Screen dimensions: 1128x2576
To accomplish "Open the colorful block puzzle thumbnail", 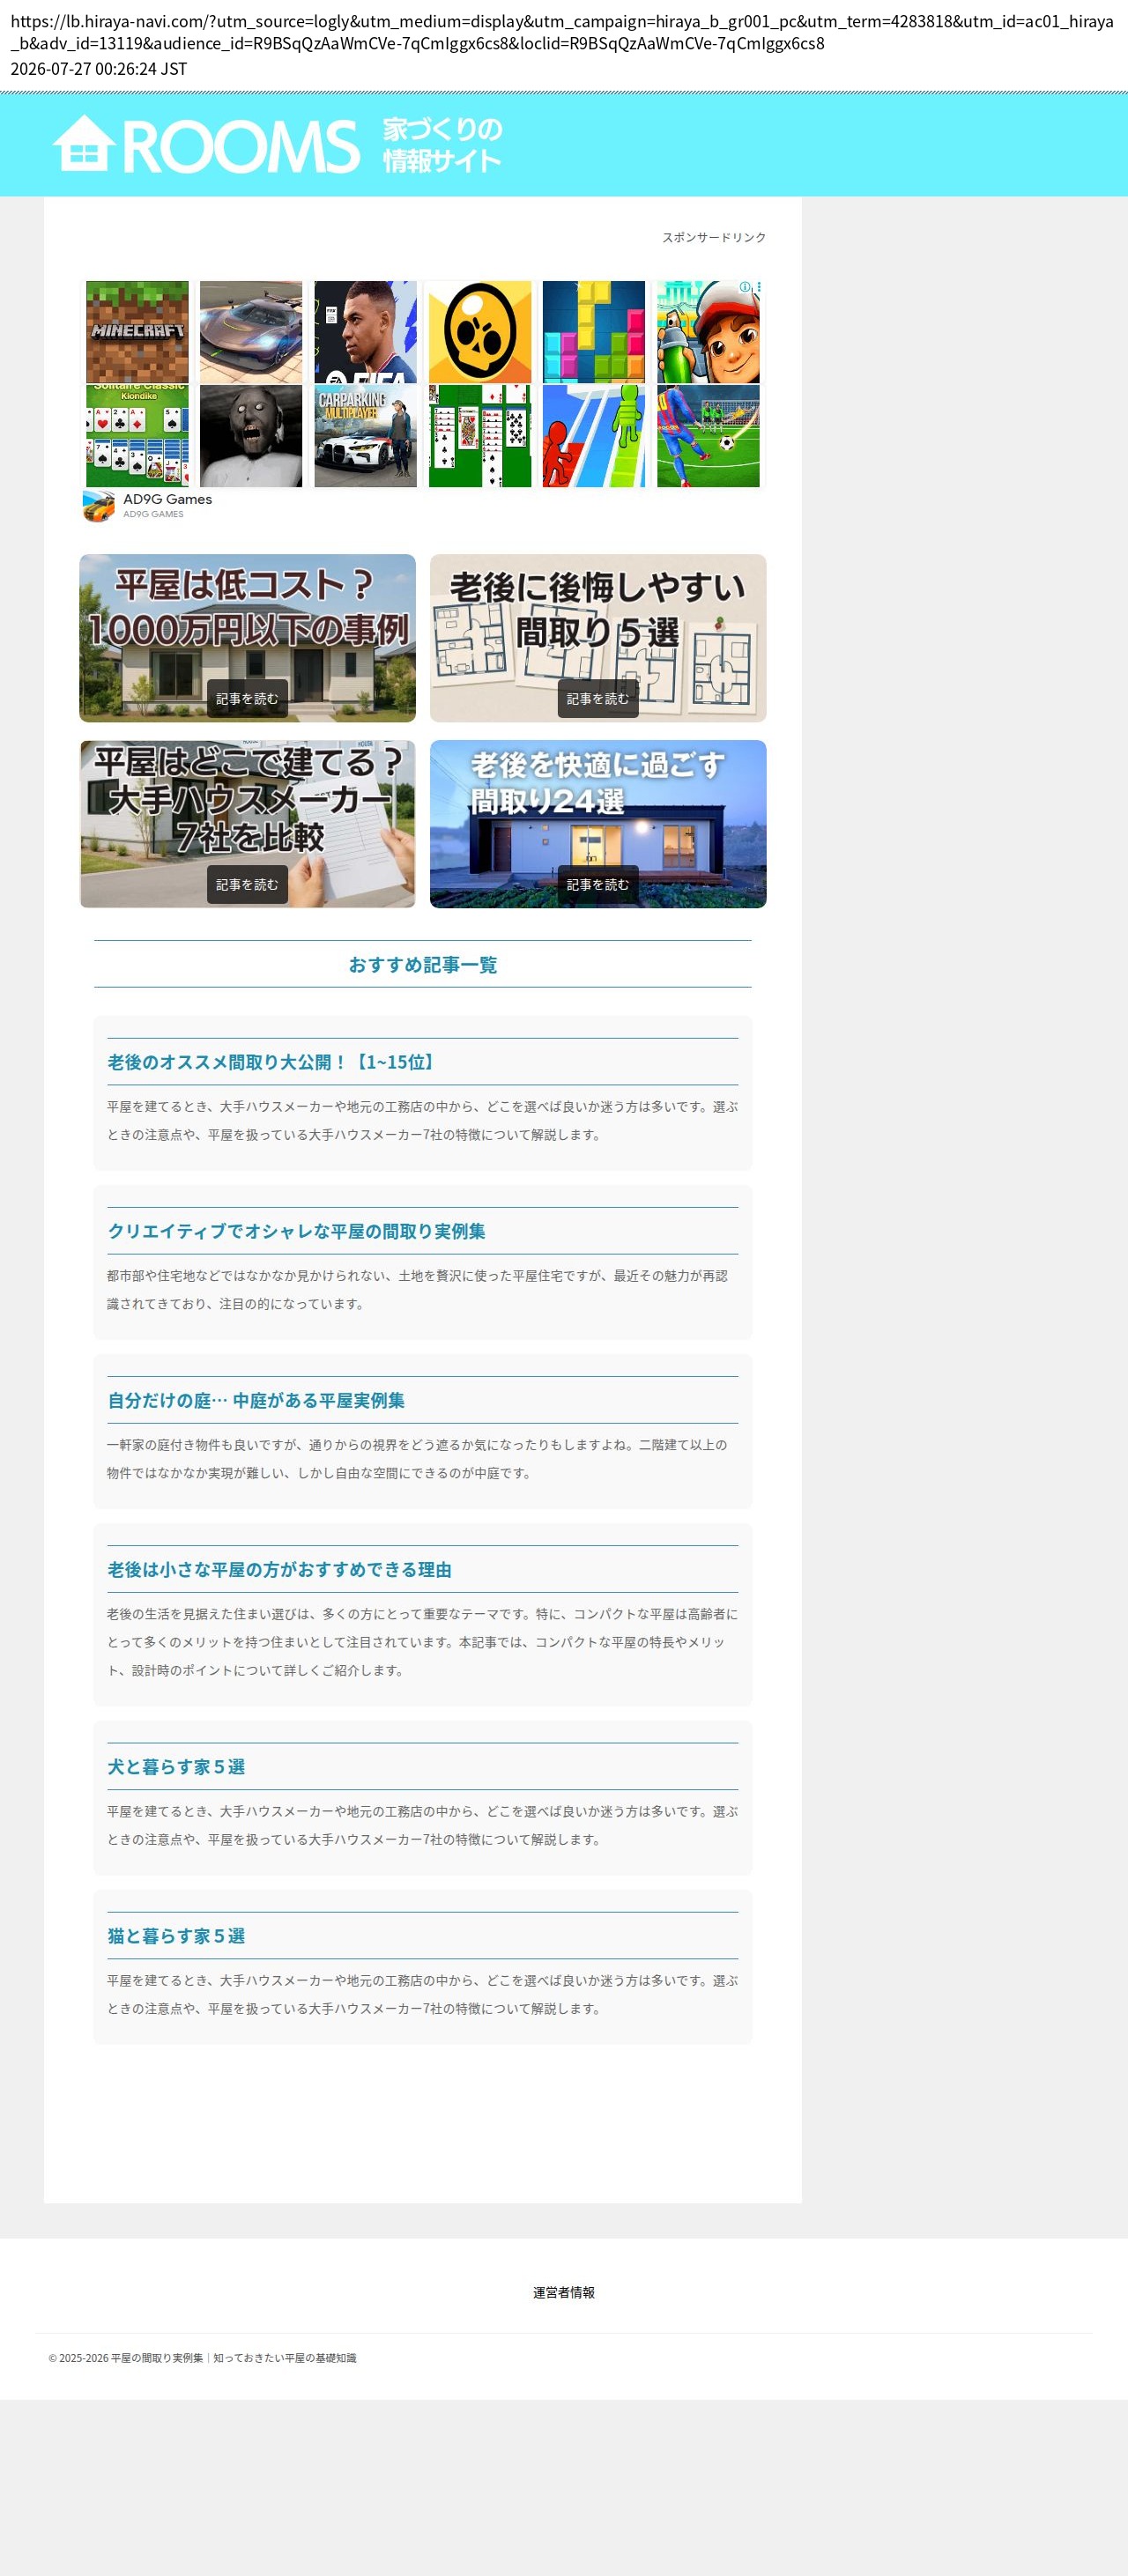I will (x=594, y=332).
